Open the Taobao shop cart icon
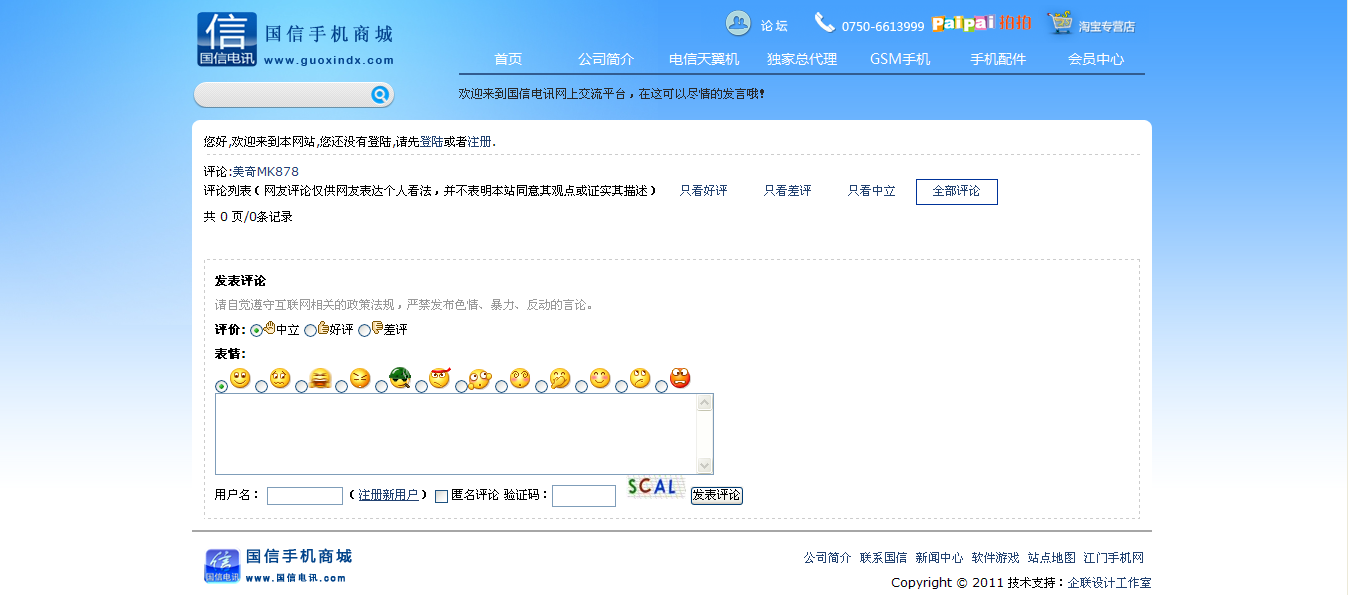1349x595 pixels. point(1060,24)
